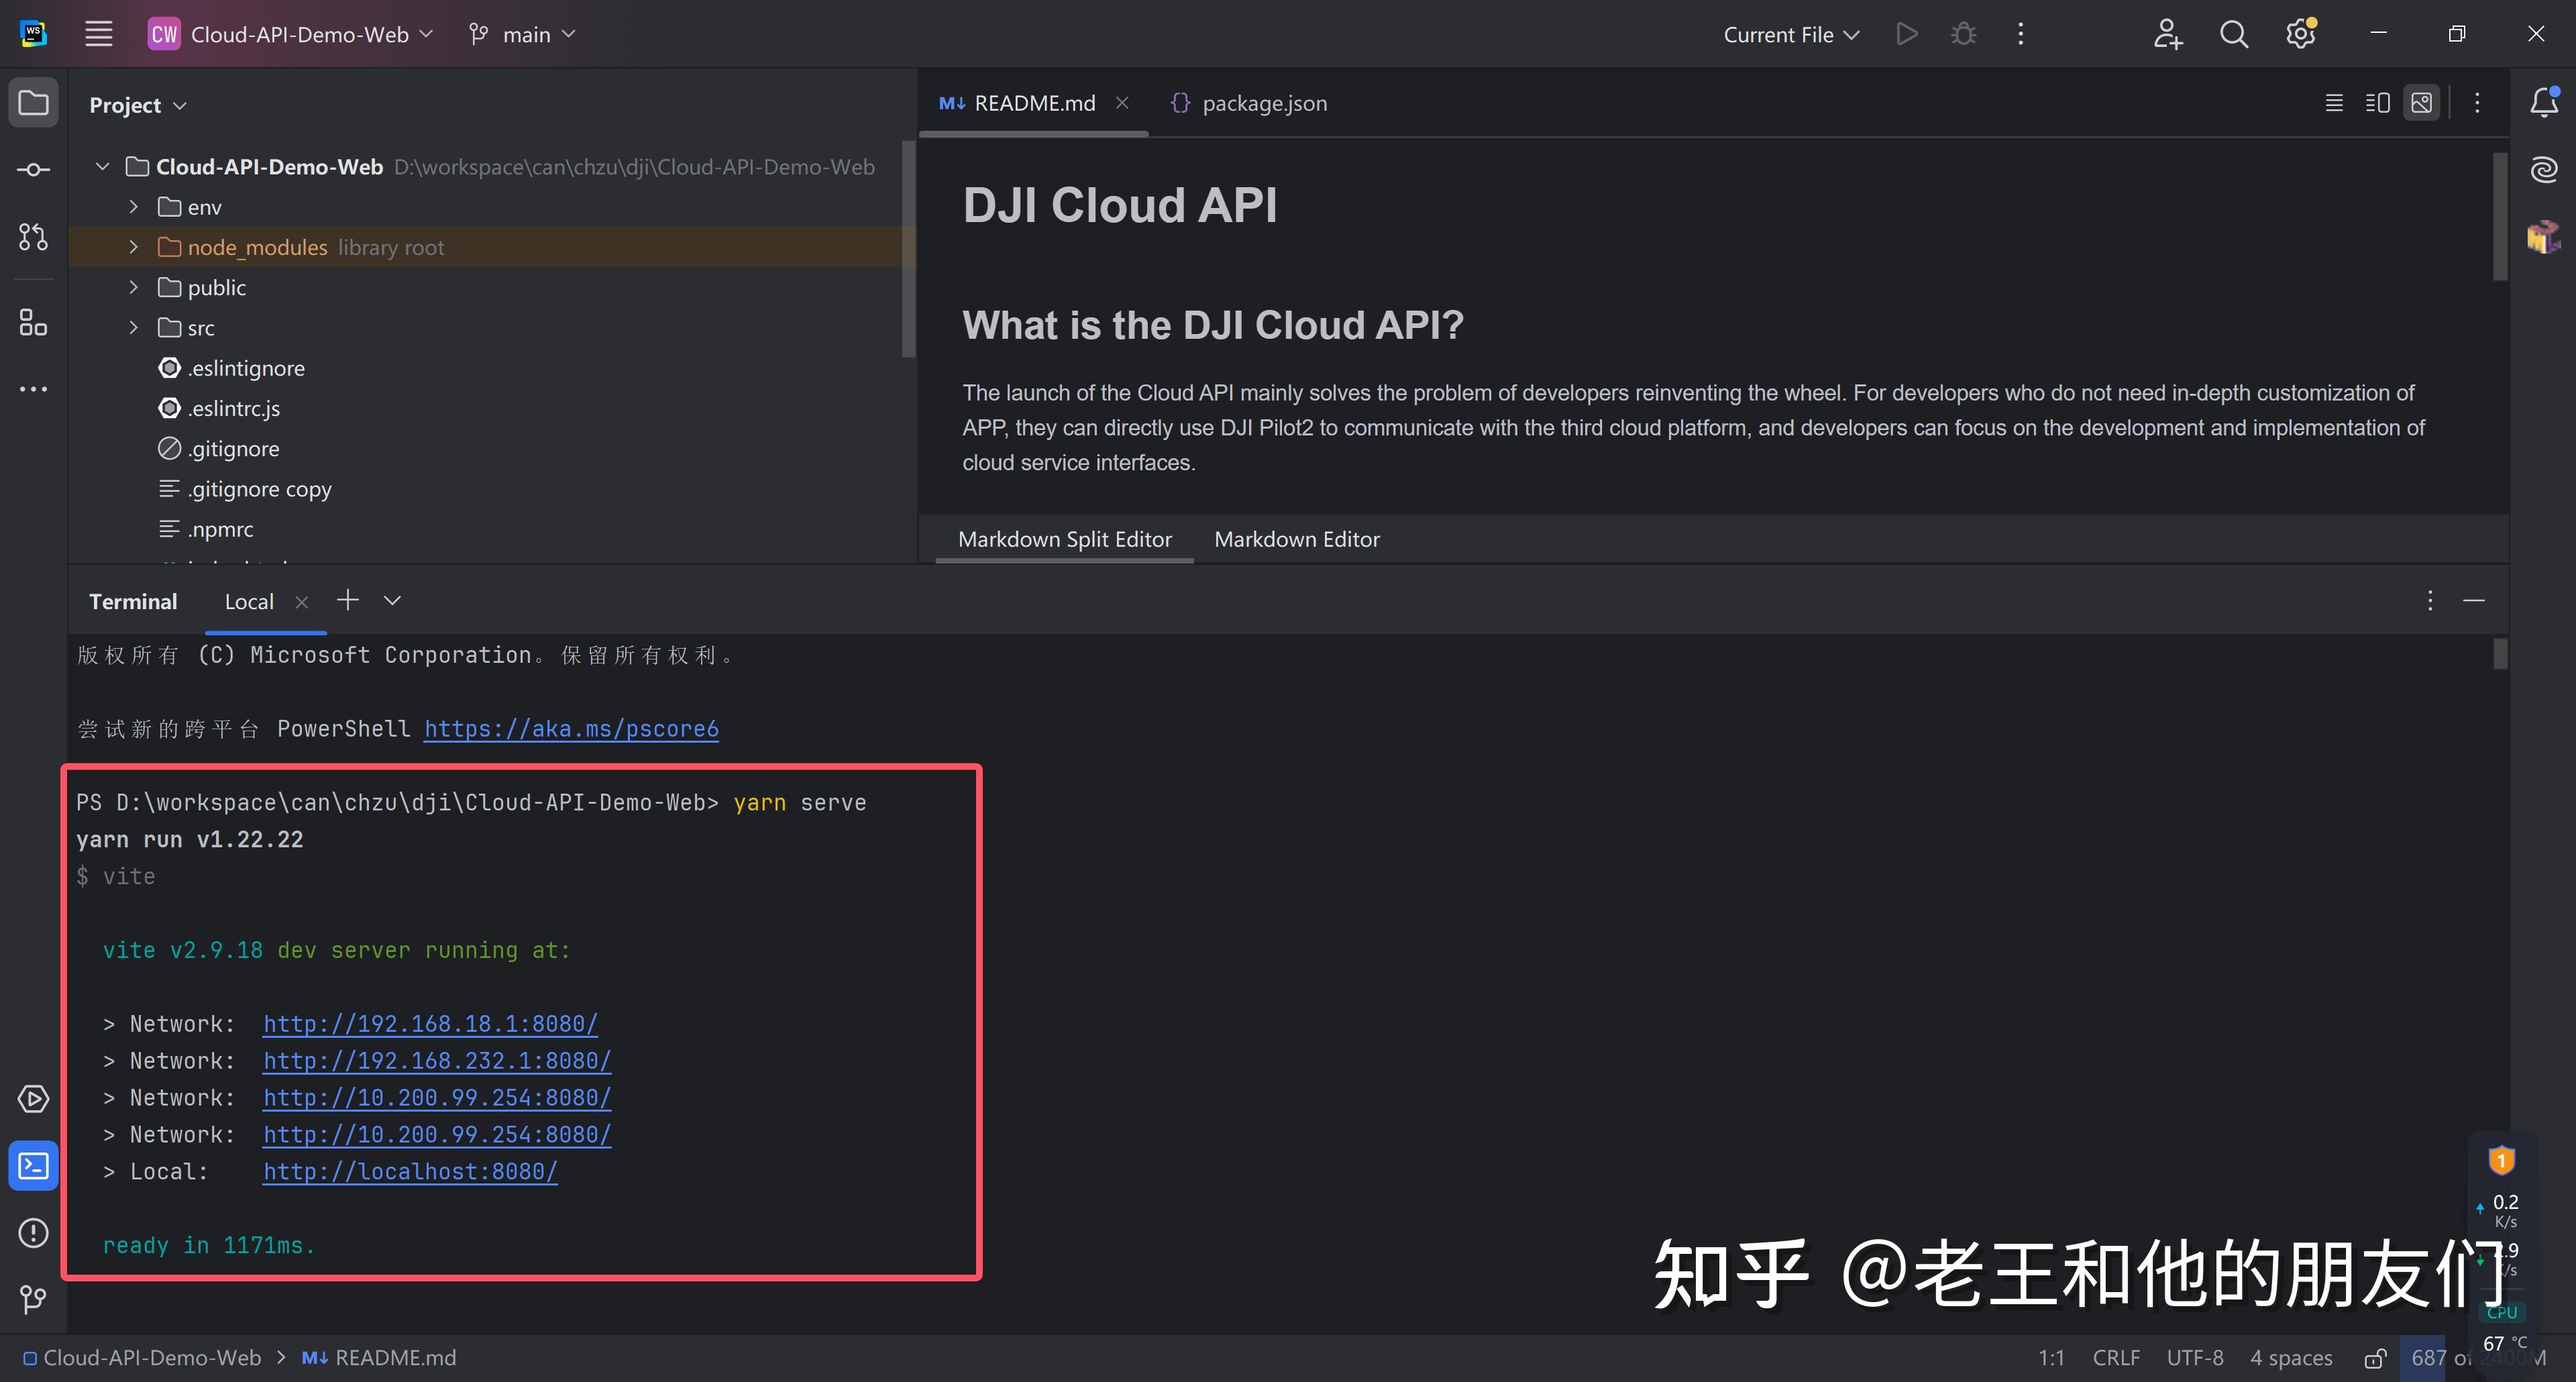Select the Markdown Editor tab
Viewport: 2576px width, 1382px height.
tap(1296, 539)
